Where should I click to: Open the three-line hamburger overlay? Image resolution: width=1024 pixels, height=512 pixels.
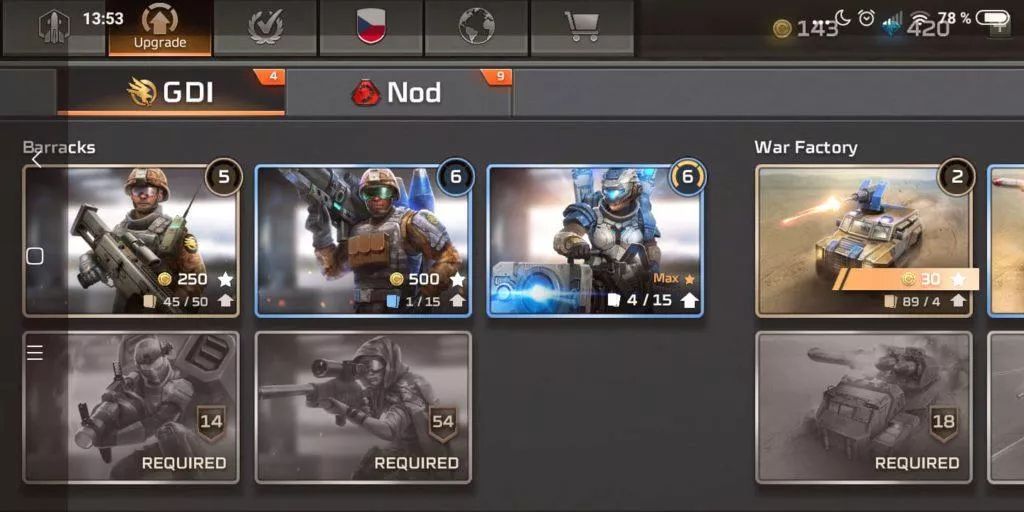pyautogui.click(x=35, y=353)
